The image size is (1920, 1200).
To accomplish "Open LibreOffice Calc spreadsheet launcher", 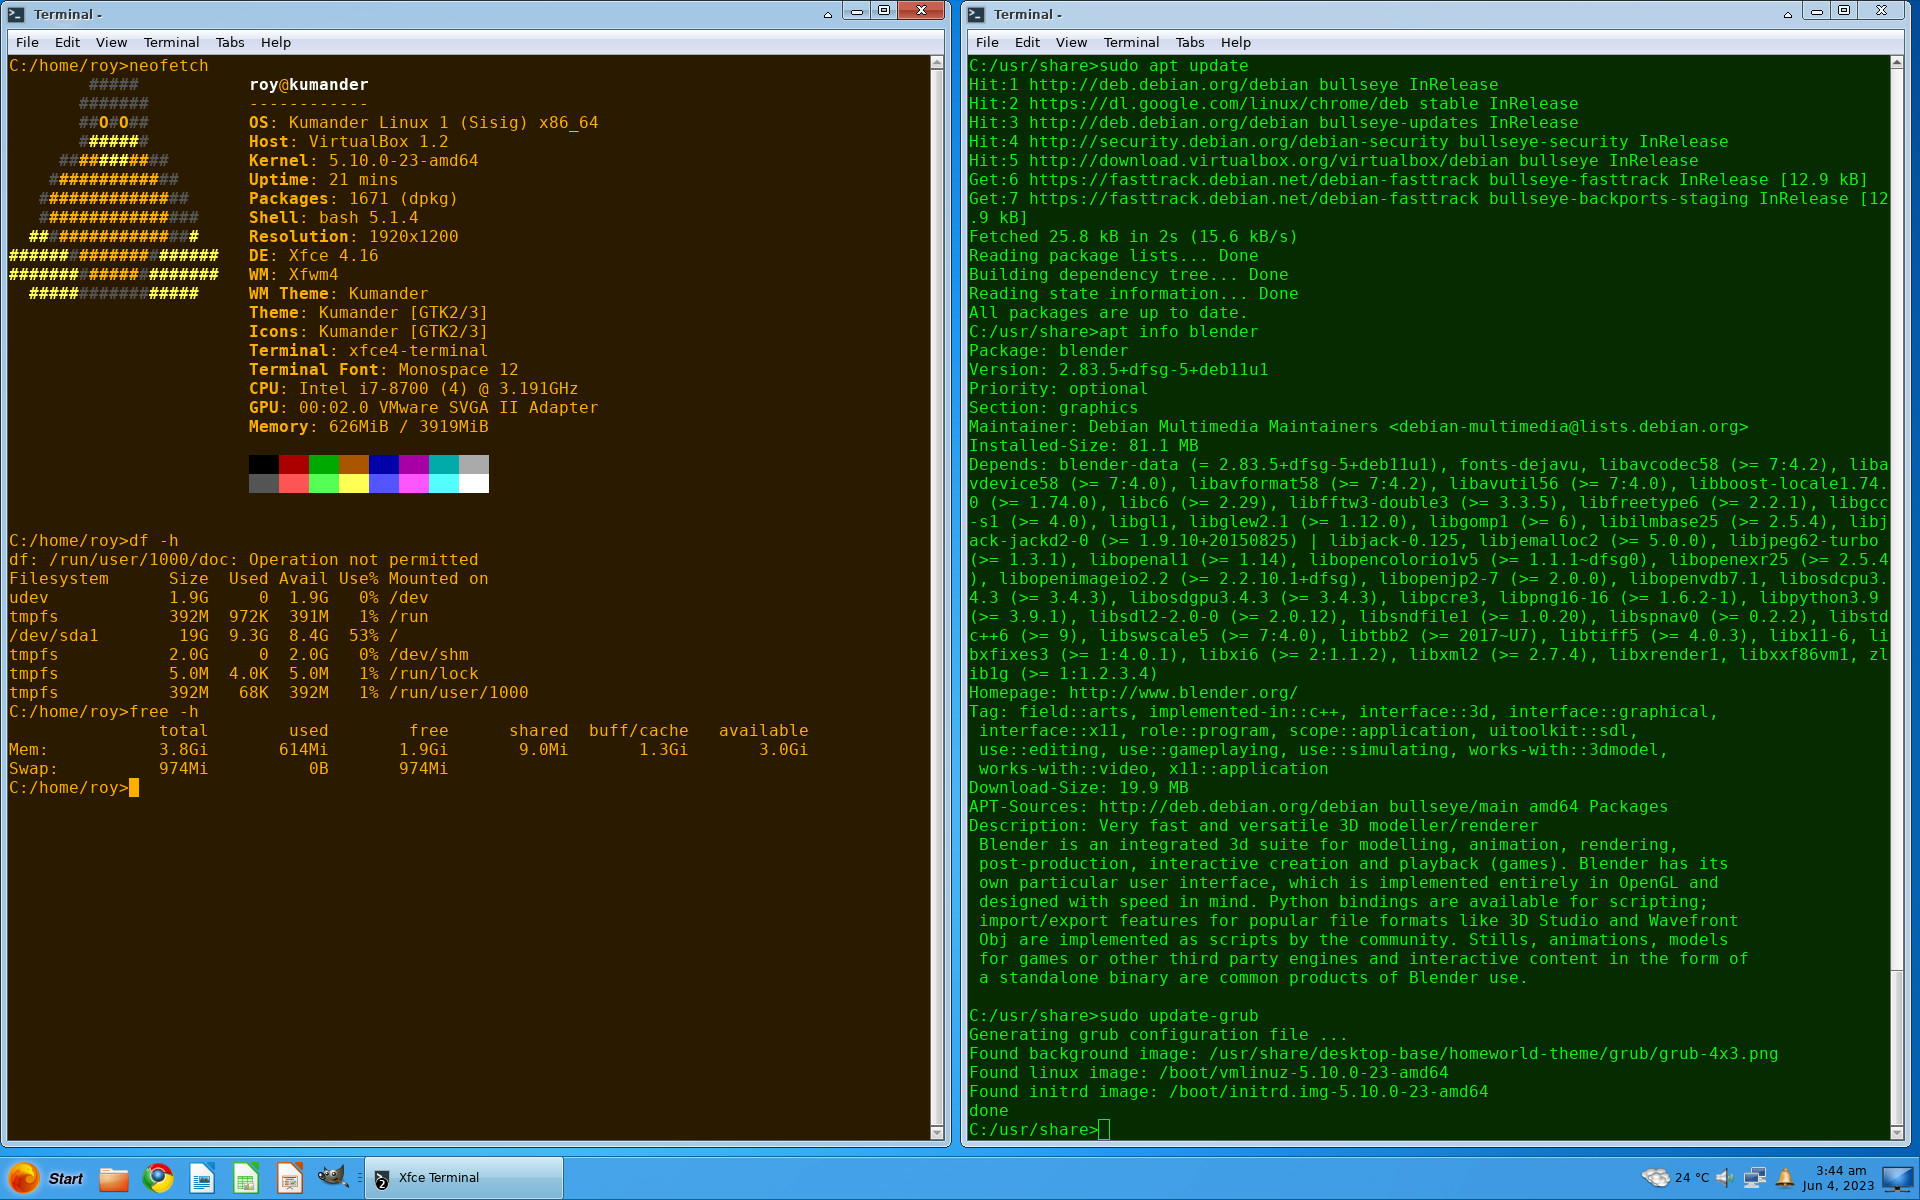I will [246, 1178].
